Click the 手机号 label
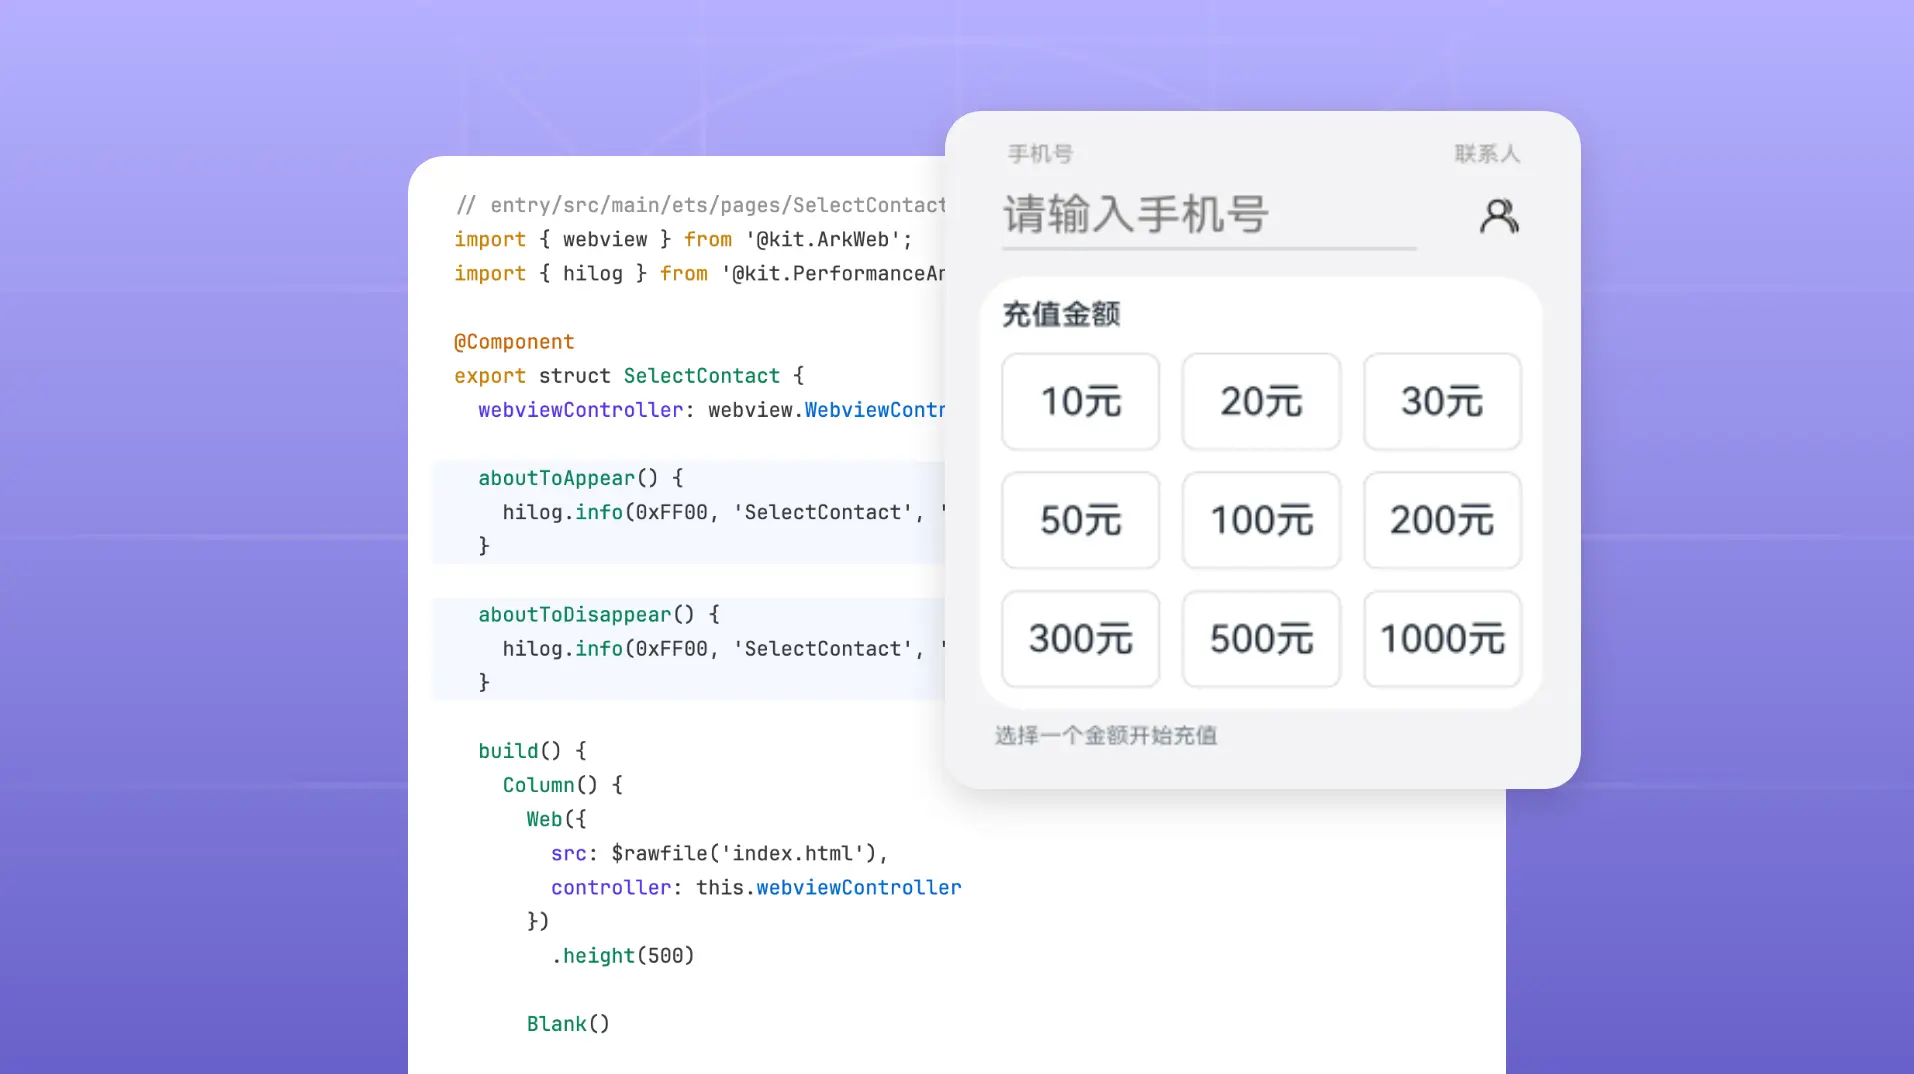1914x1074 pixels. tap(1040, 154)
